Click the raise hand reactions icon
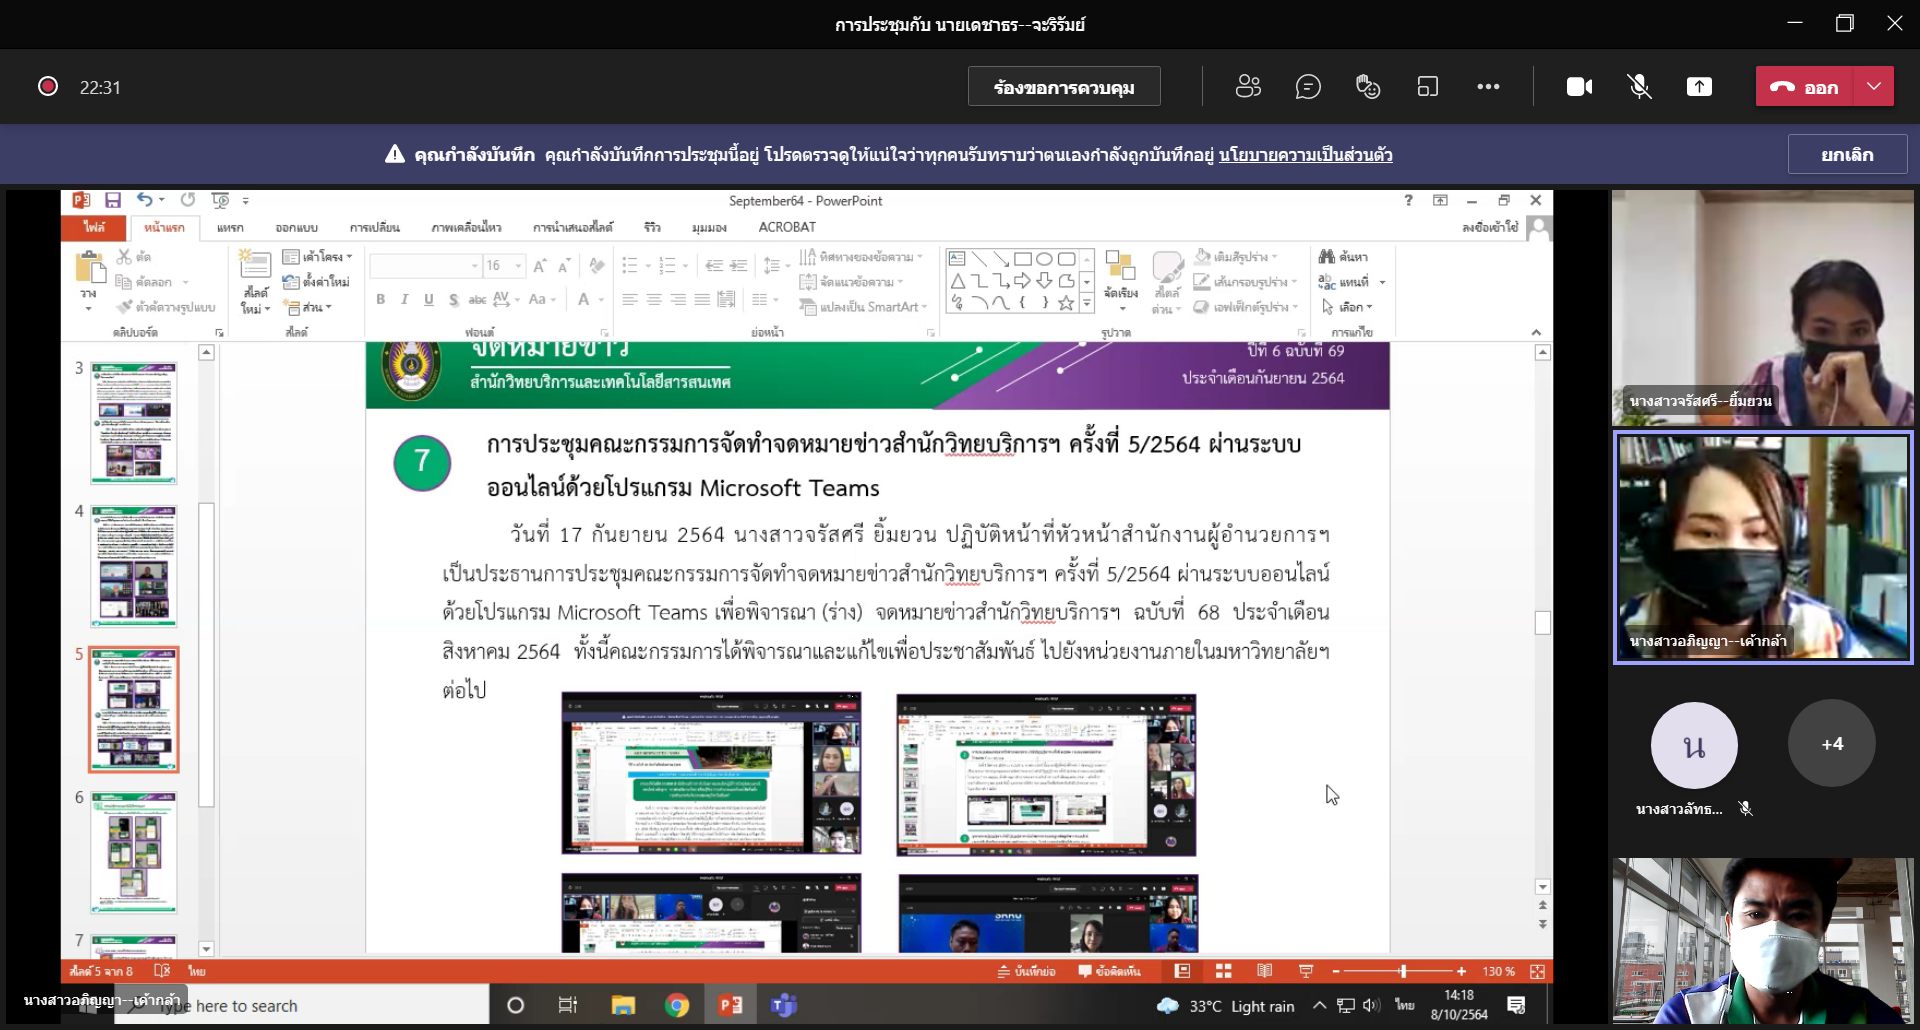The width and height of the screenshot is (1920, 1030). pos(1368,87)
